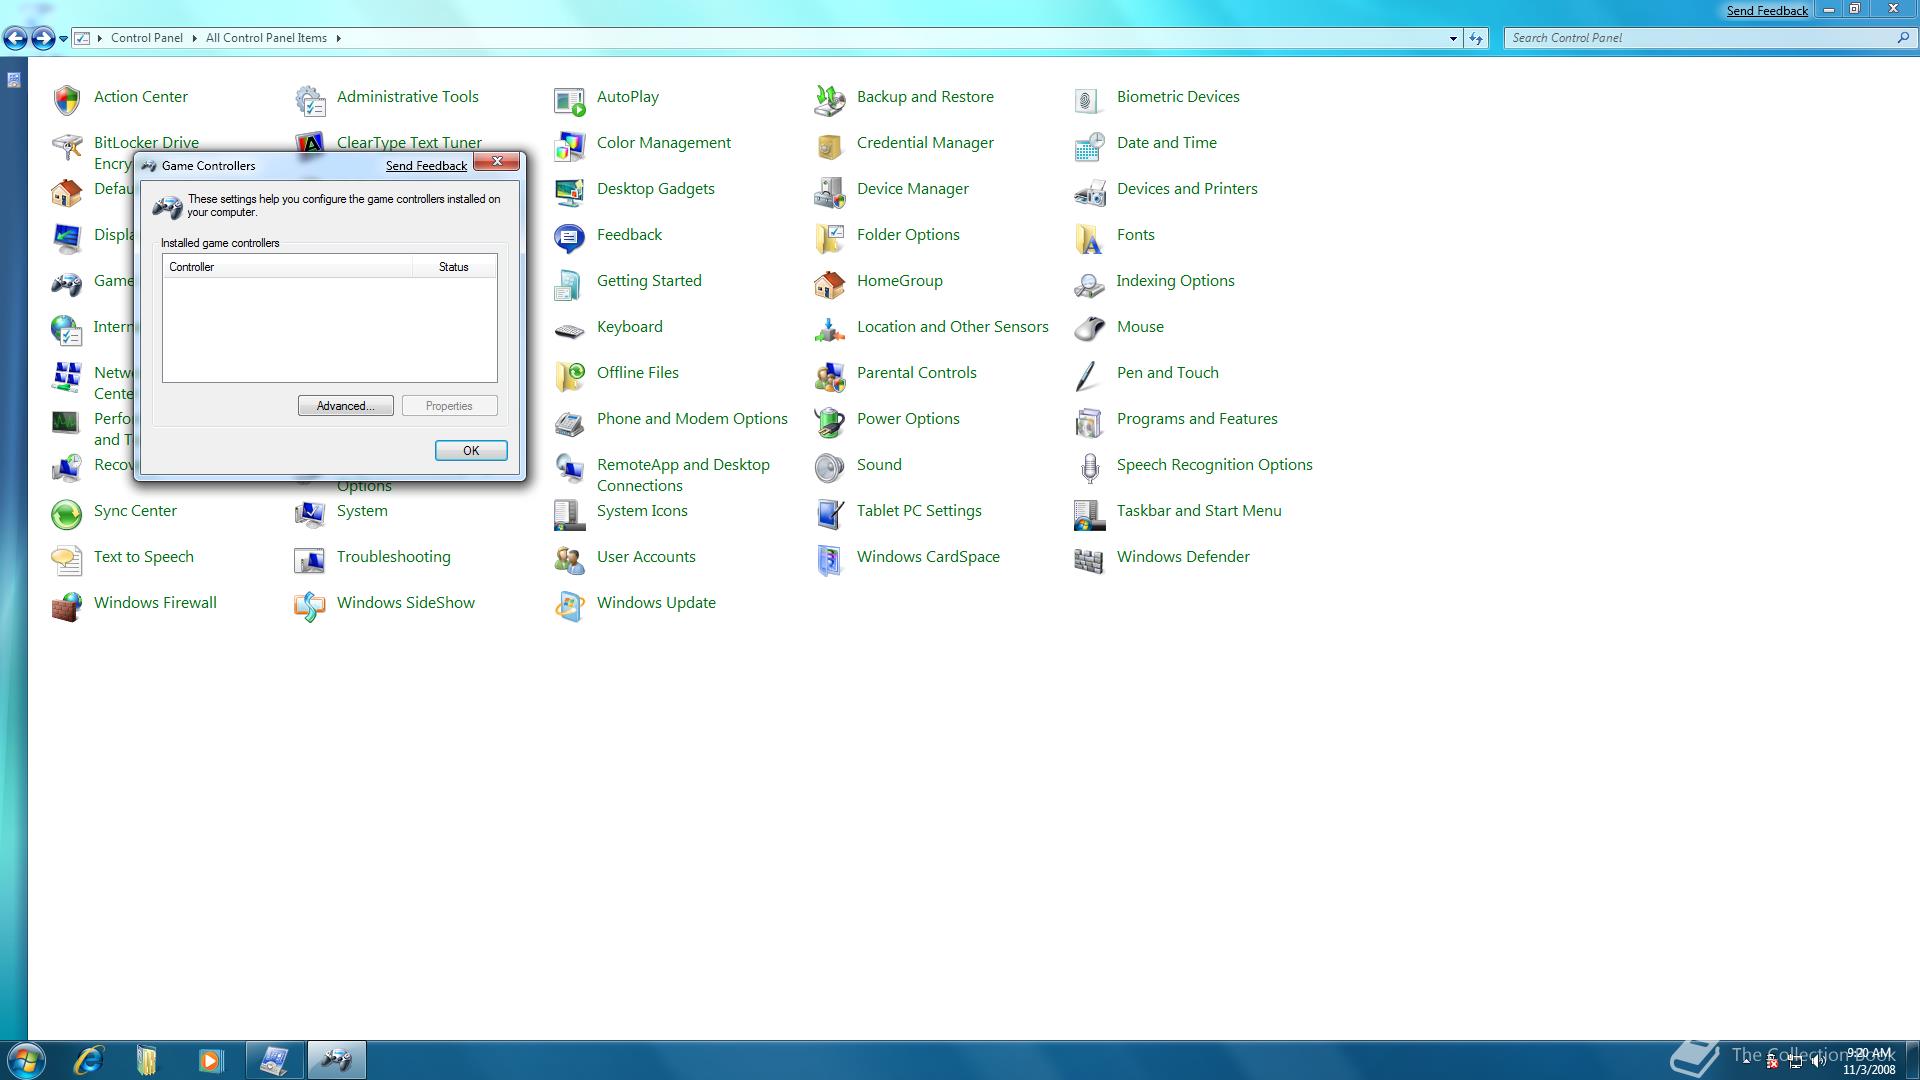The width and height of the screenshot is (1920, 1080).
Task: Open Windows CardSpace link
Action: pyautogui.click(x=928, y=557)
